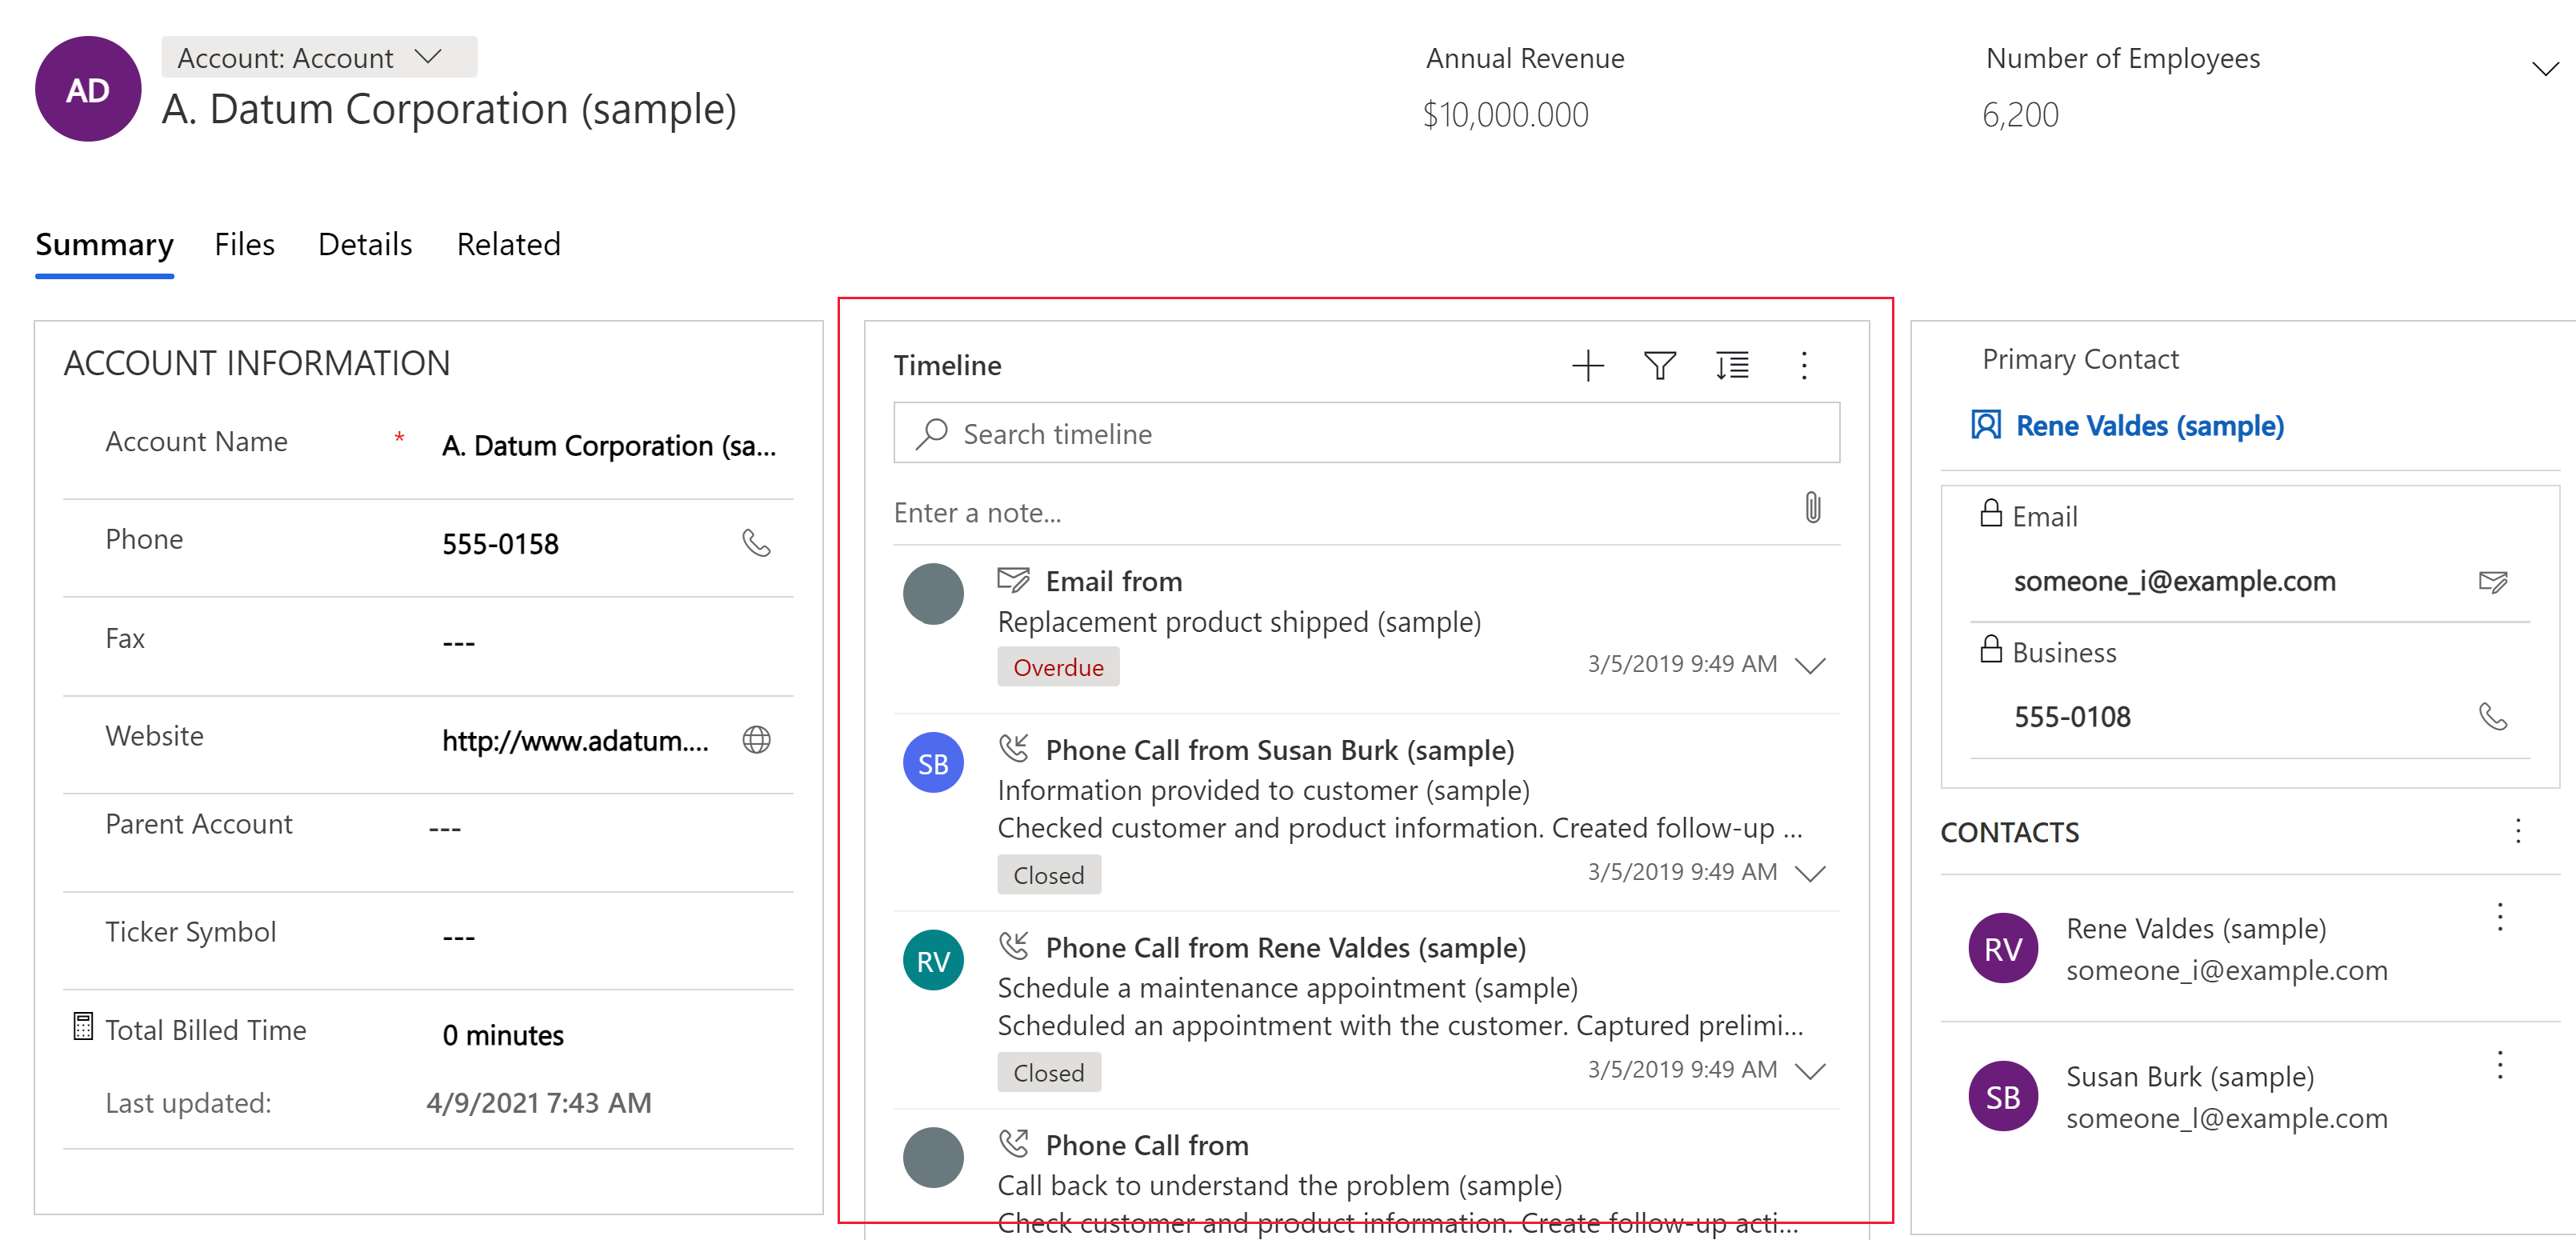Expand the top-right chevron for more details
Screen dimensions: 2576x1240
(x=2537, y=69)
